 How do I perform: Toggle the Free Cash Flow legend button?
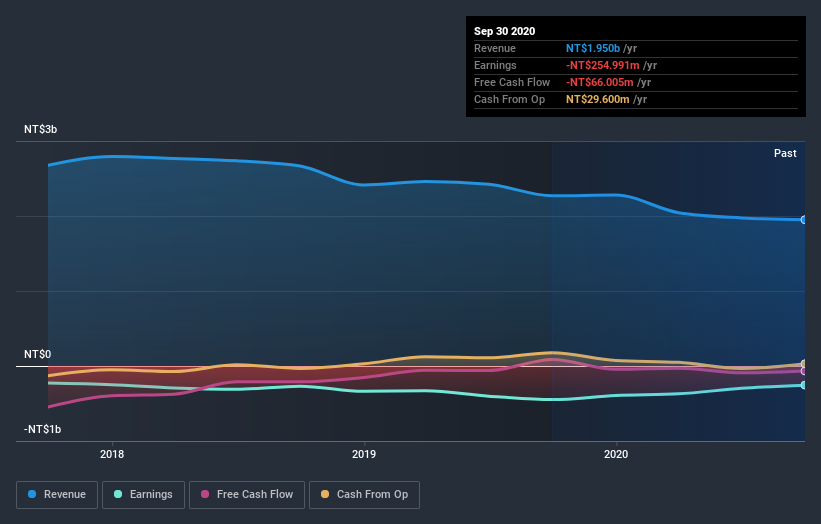[247, 495]
